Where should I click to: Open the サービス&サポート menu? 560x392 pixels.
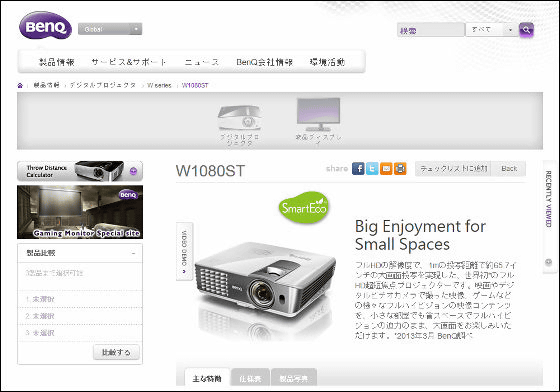tap(129, 62)
